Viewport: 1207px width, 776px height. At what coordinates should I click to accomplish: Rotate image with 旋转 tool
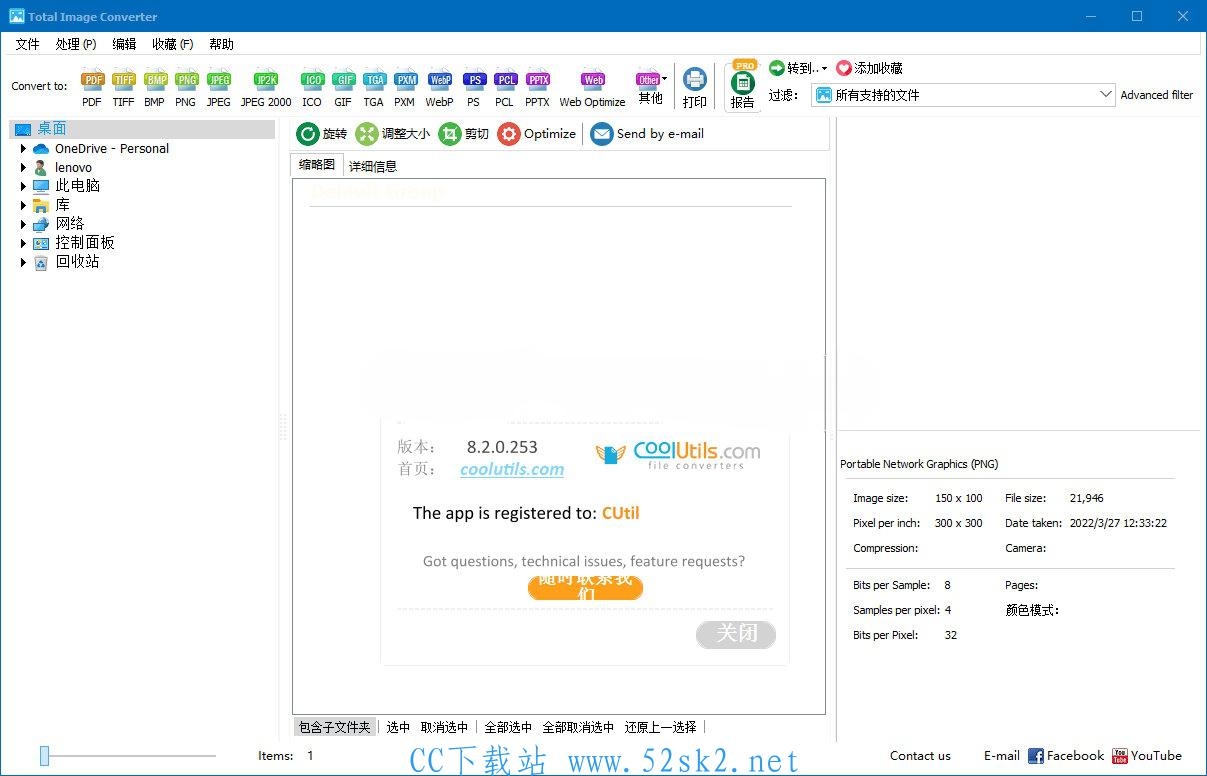(322, 134)
